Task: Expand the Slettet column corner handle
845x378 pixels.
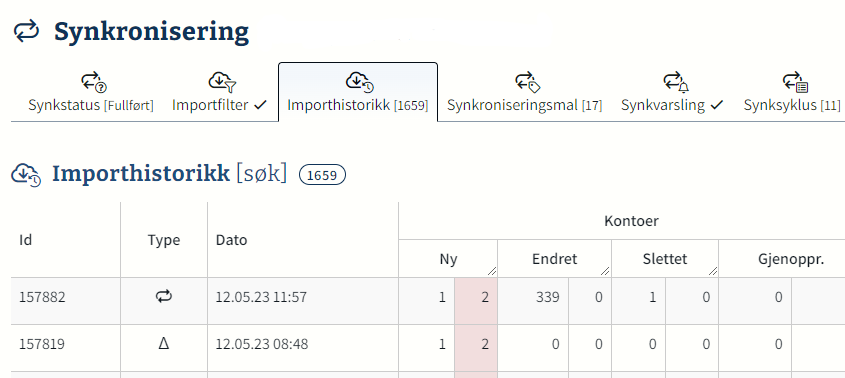Action: pos(712,272)
